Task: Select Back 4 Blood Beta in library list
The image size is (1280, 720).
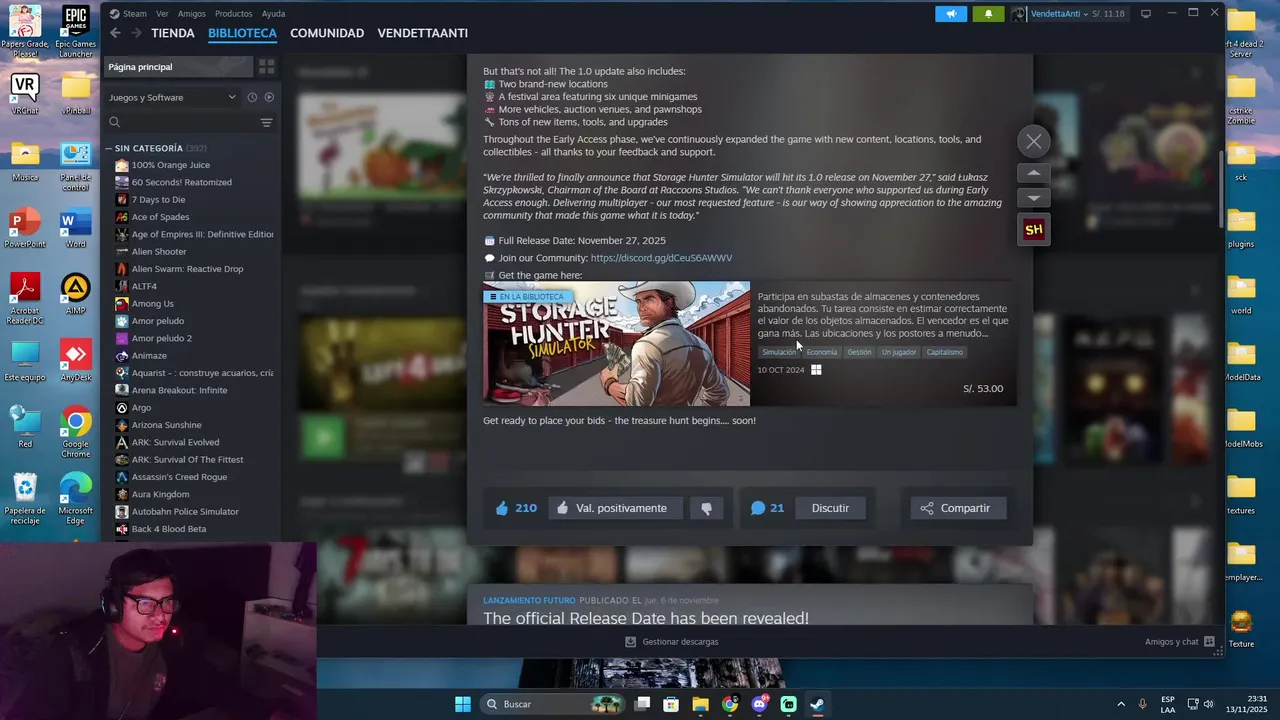Action: 169,529
